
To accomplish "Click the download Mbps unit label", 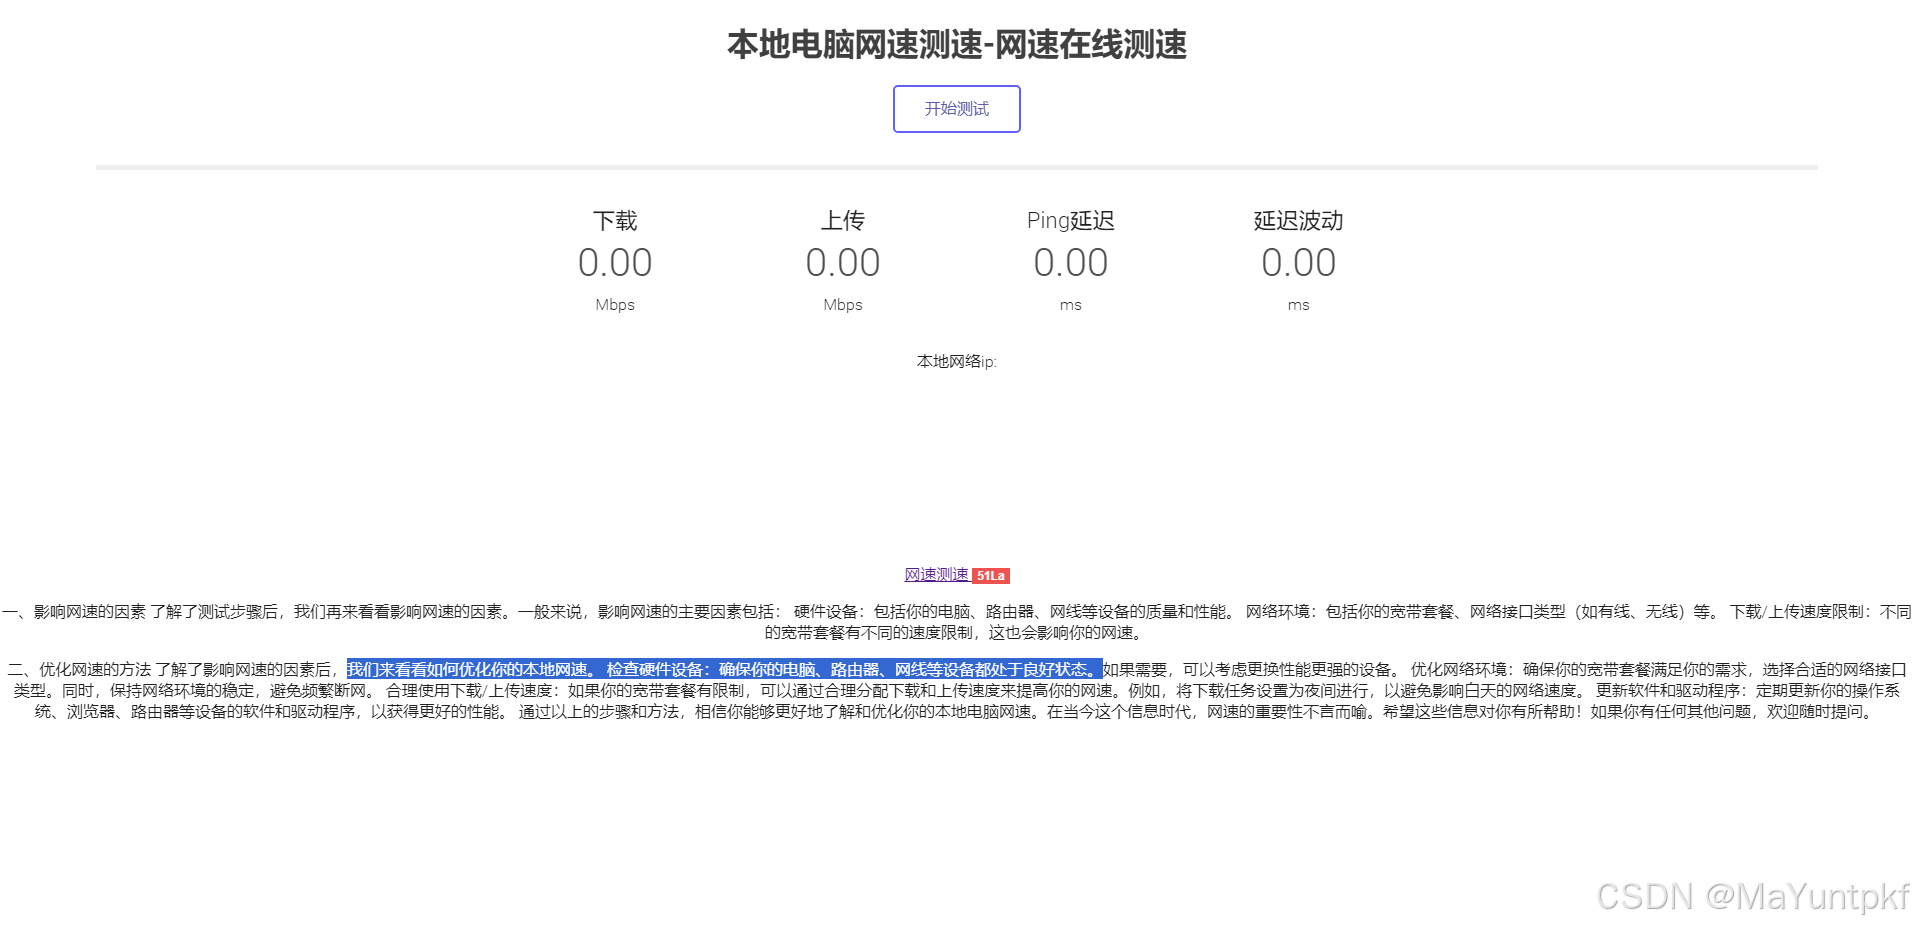I will [x=614, y=305].
